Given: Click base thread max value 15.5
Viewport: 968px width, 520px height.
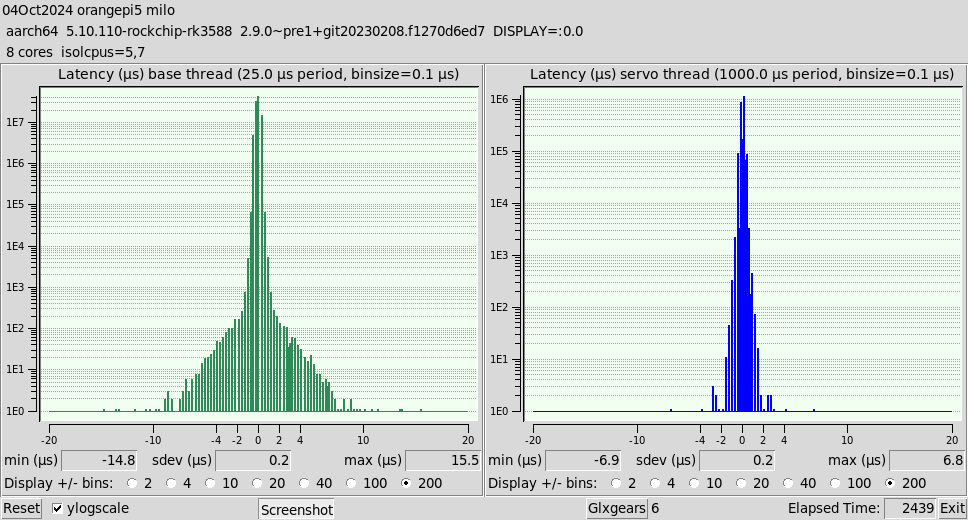Looking at the screenshot, I should (443, 460).
